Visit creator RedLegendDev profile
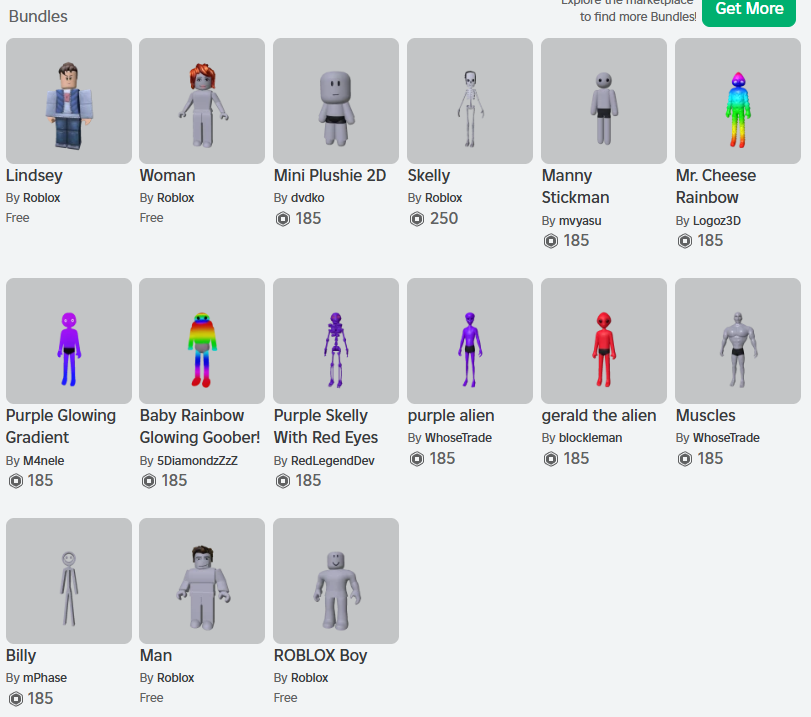 pyautogui.click(x=333, y=461)
